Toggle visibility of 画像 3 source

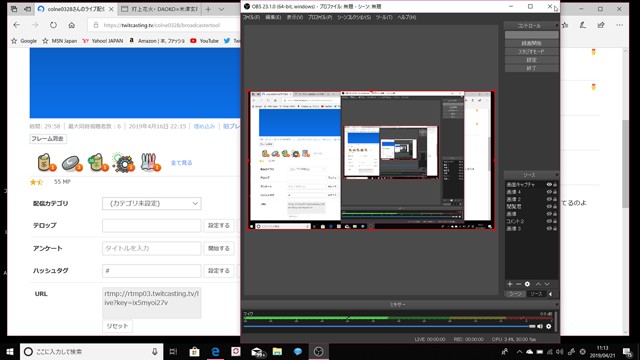coord(549,229)
